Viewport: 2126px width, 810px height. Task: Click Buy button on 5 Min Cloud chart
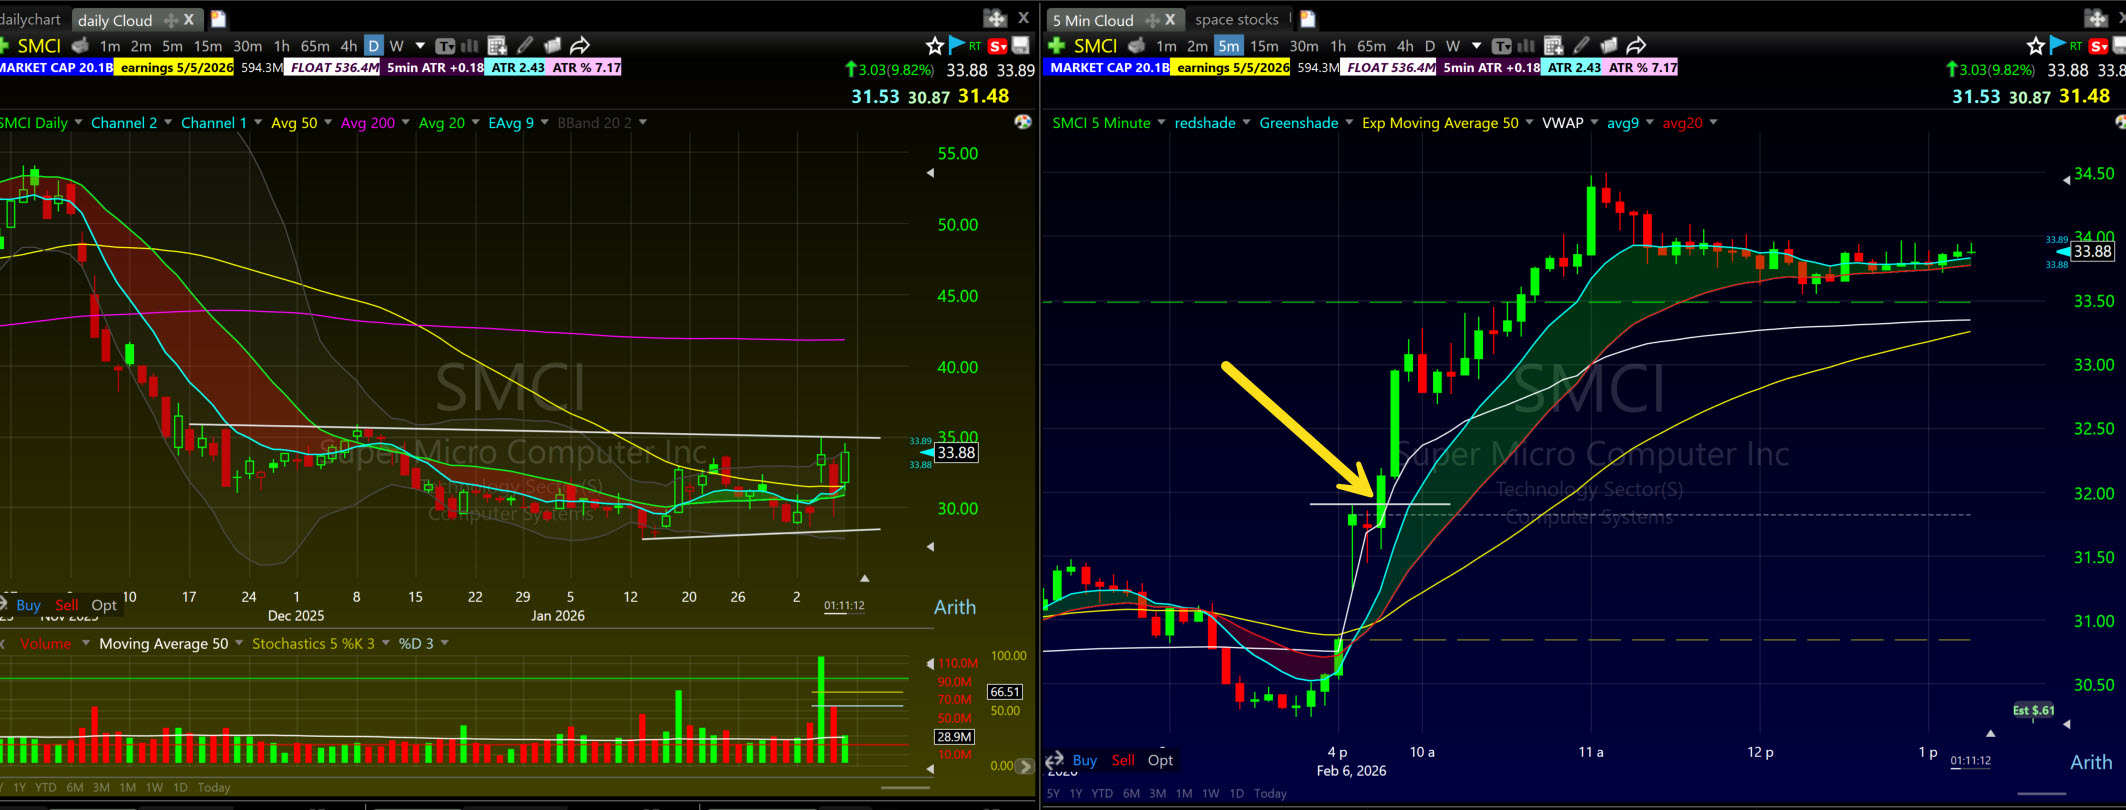click(1084, 760)
